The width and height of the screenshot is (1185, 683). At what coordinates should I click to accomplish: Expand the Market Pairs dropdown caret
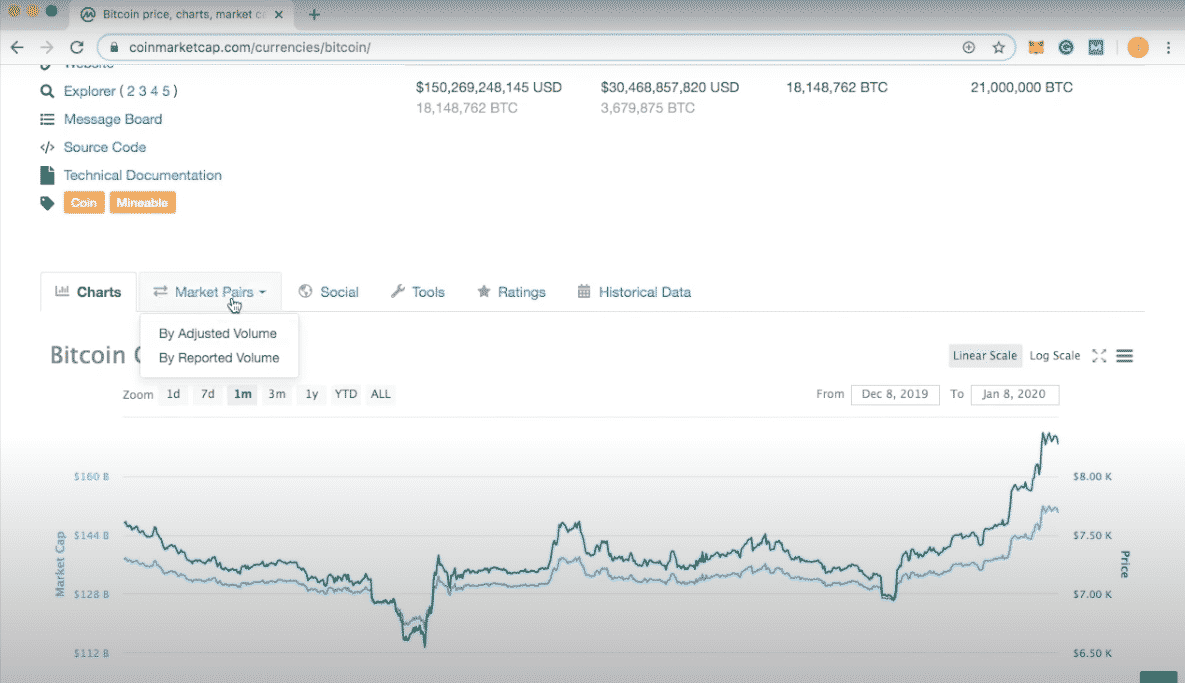262,292
